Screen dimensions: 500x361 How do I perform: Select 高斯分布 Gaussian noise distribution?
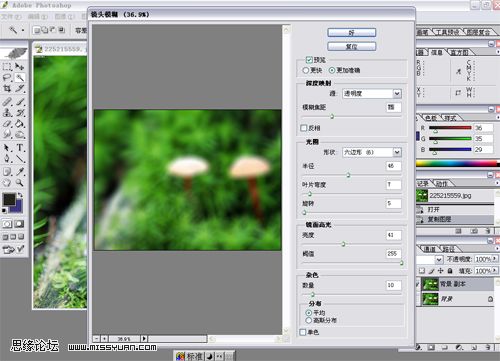309,320
